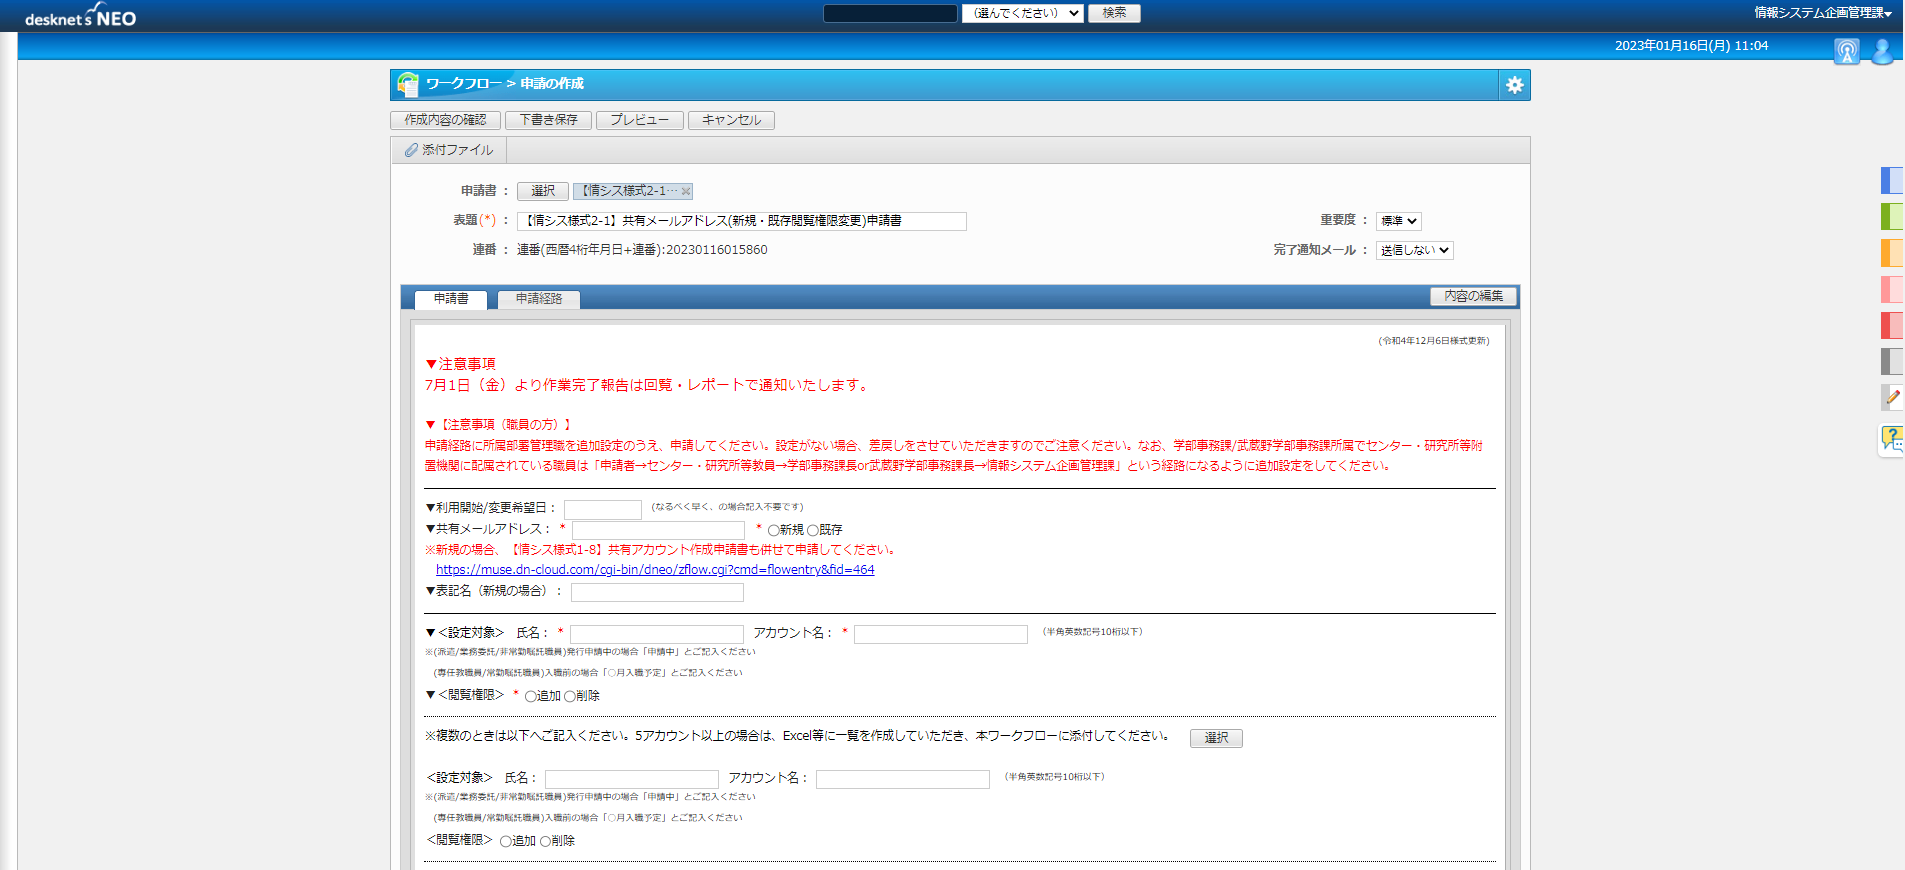Click the 利用開始/変更希望日 date field
This screenshot has width=1905, height=870.
[603, 509]
